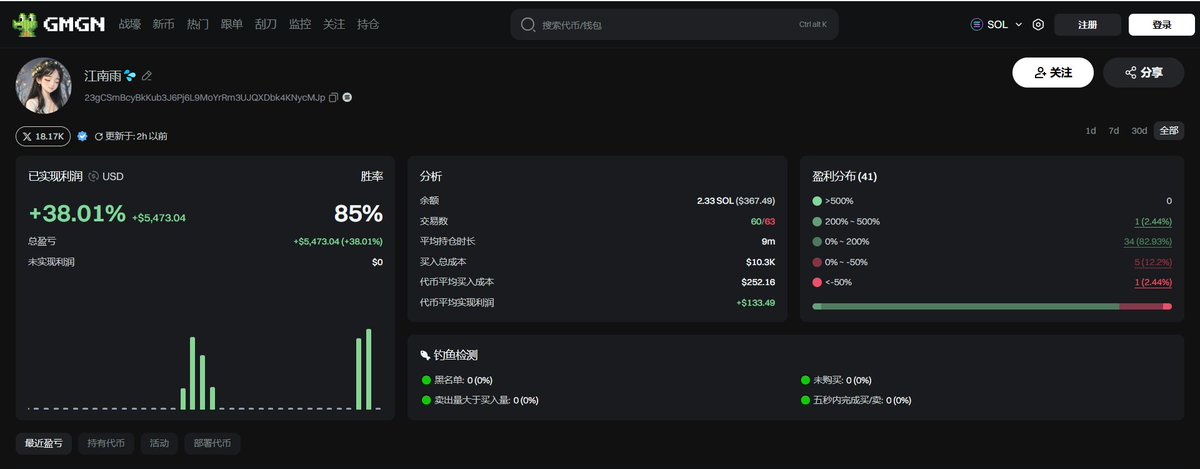The width and height of the screenshot is (1200, 469).
Task: Follow this wallet with 关注 button
Action: click(1053, 73)
